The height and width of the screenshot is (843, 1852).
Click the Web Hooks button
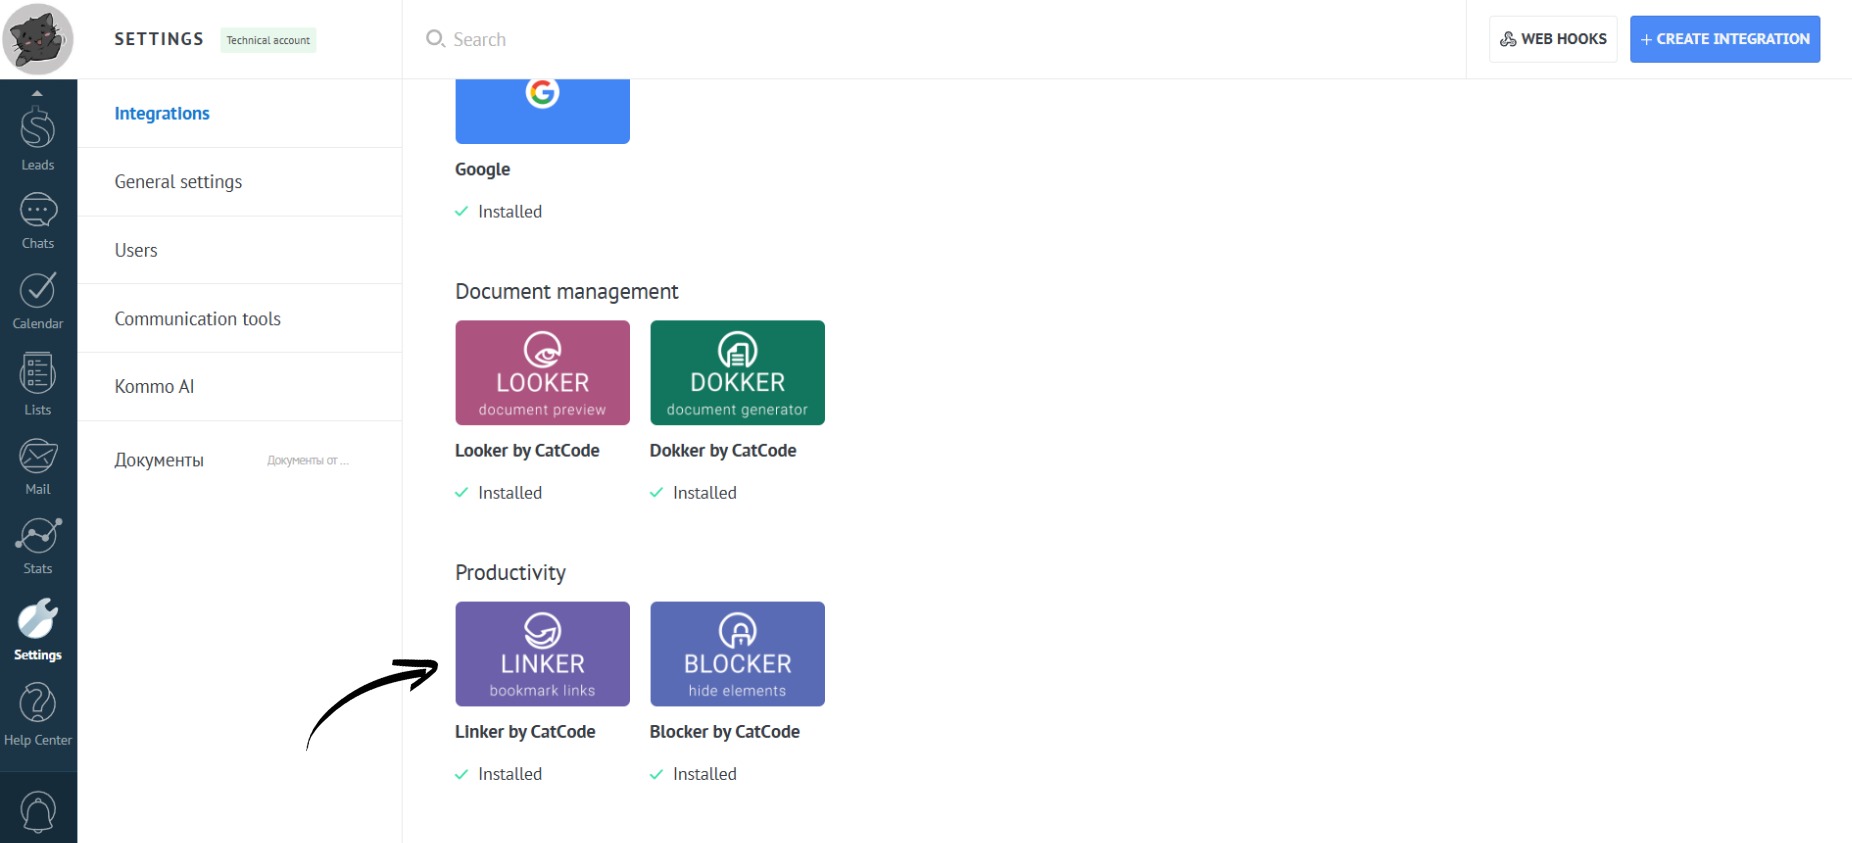pyautogui.click(x=1552, y=39)
